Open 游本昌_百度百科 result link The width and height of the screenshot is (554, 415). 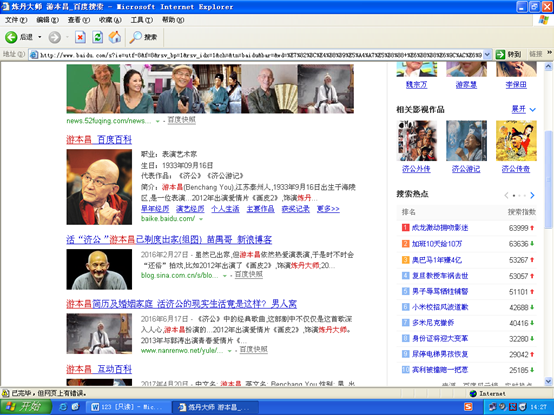tap(99, 140)
